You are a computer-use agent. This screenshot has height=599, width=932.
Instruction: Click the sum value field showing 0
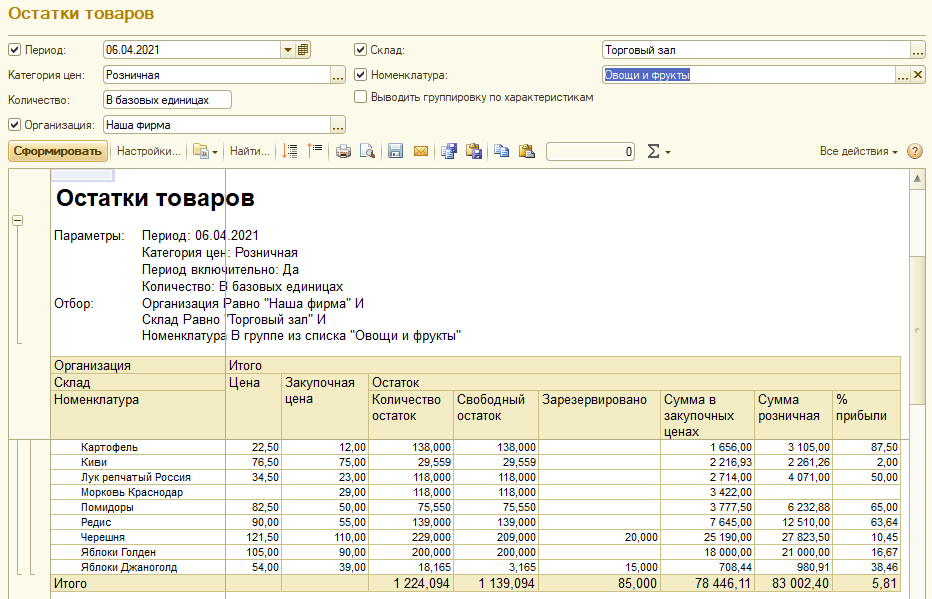click(590, 152)
